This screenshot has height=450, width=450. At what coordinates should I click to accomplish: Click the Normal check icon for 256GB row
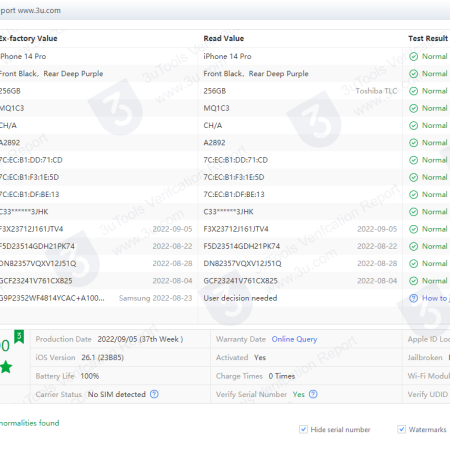413,91
